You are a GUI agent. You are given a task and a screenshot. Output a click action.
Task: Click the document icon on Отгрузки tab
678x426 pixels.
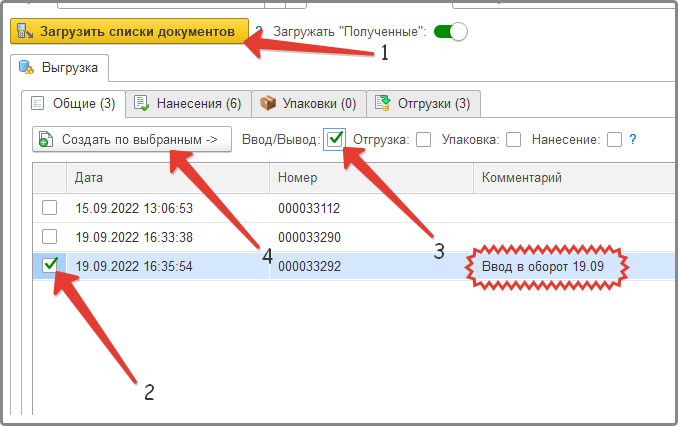point(383,103)
